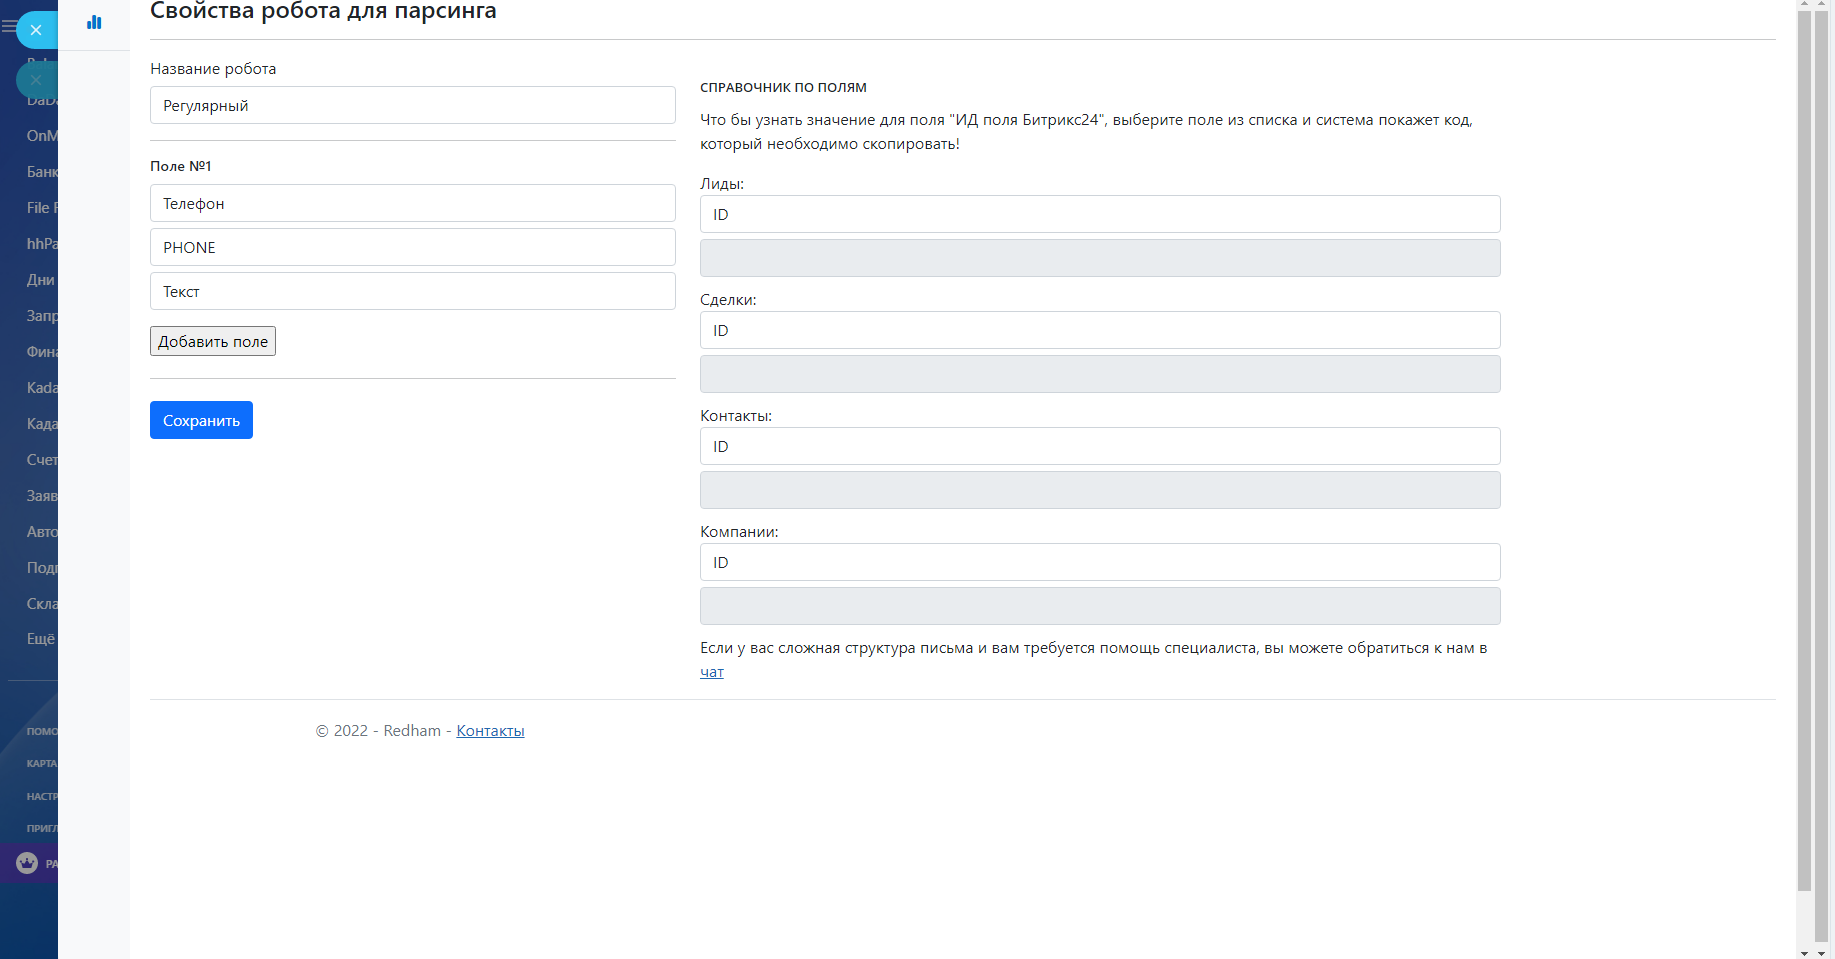Screen dimensions: 1835x959
Task: Open the Сделки field dropdown
Action: pyautogui.click(x=1099, y=330)
